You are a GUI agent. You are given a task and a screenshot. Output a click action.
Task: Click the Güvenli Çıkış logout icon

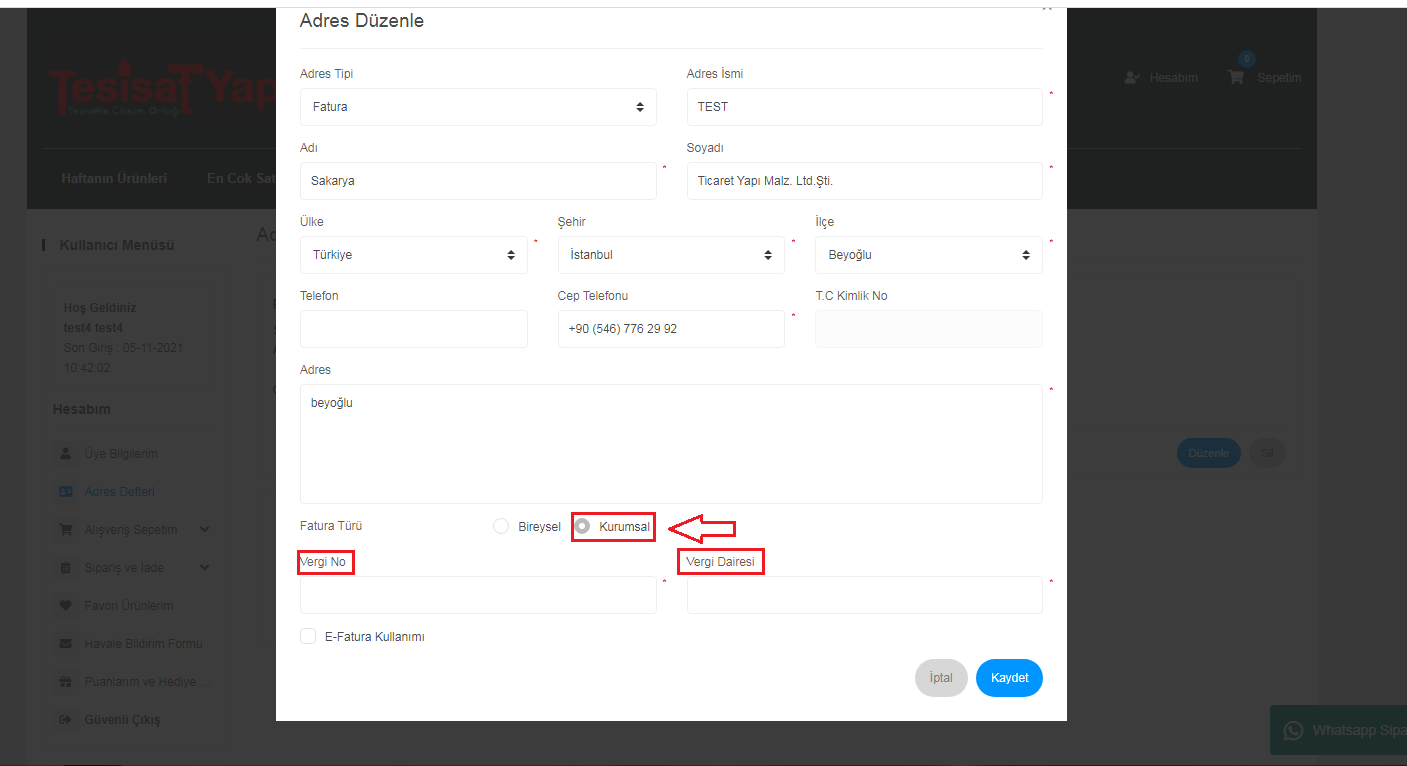[66, 719]
